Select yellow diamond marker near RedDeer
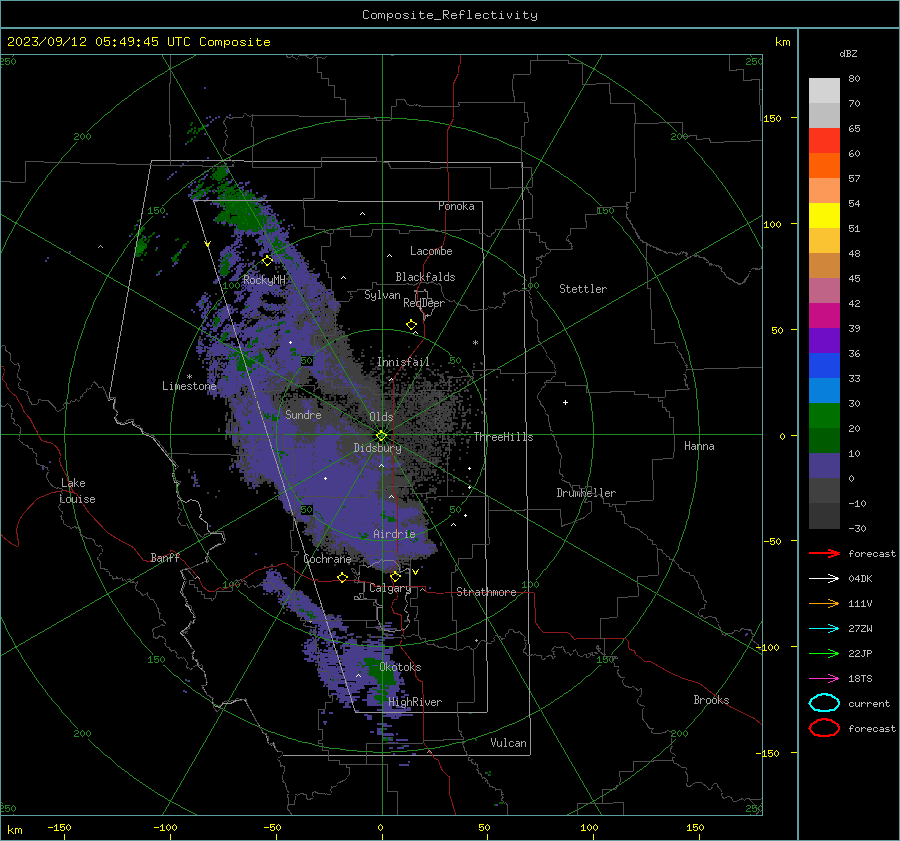The height and width of the screenshot is (841, 900). click(x=411, y=325)
